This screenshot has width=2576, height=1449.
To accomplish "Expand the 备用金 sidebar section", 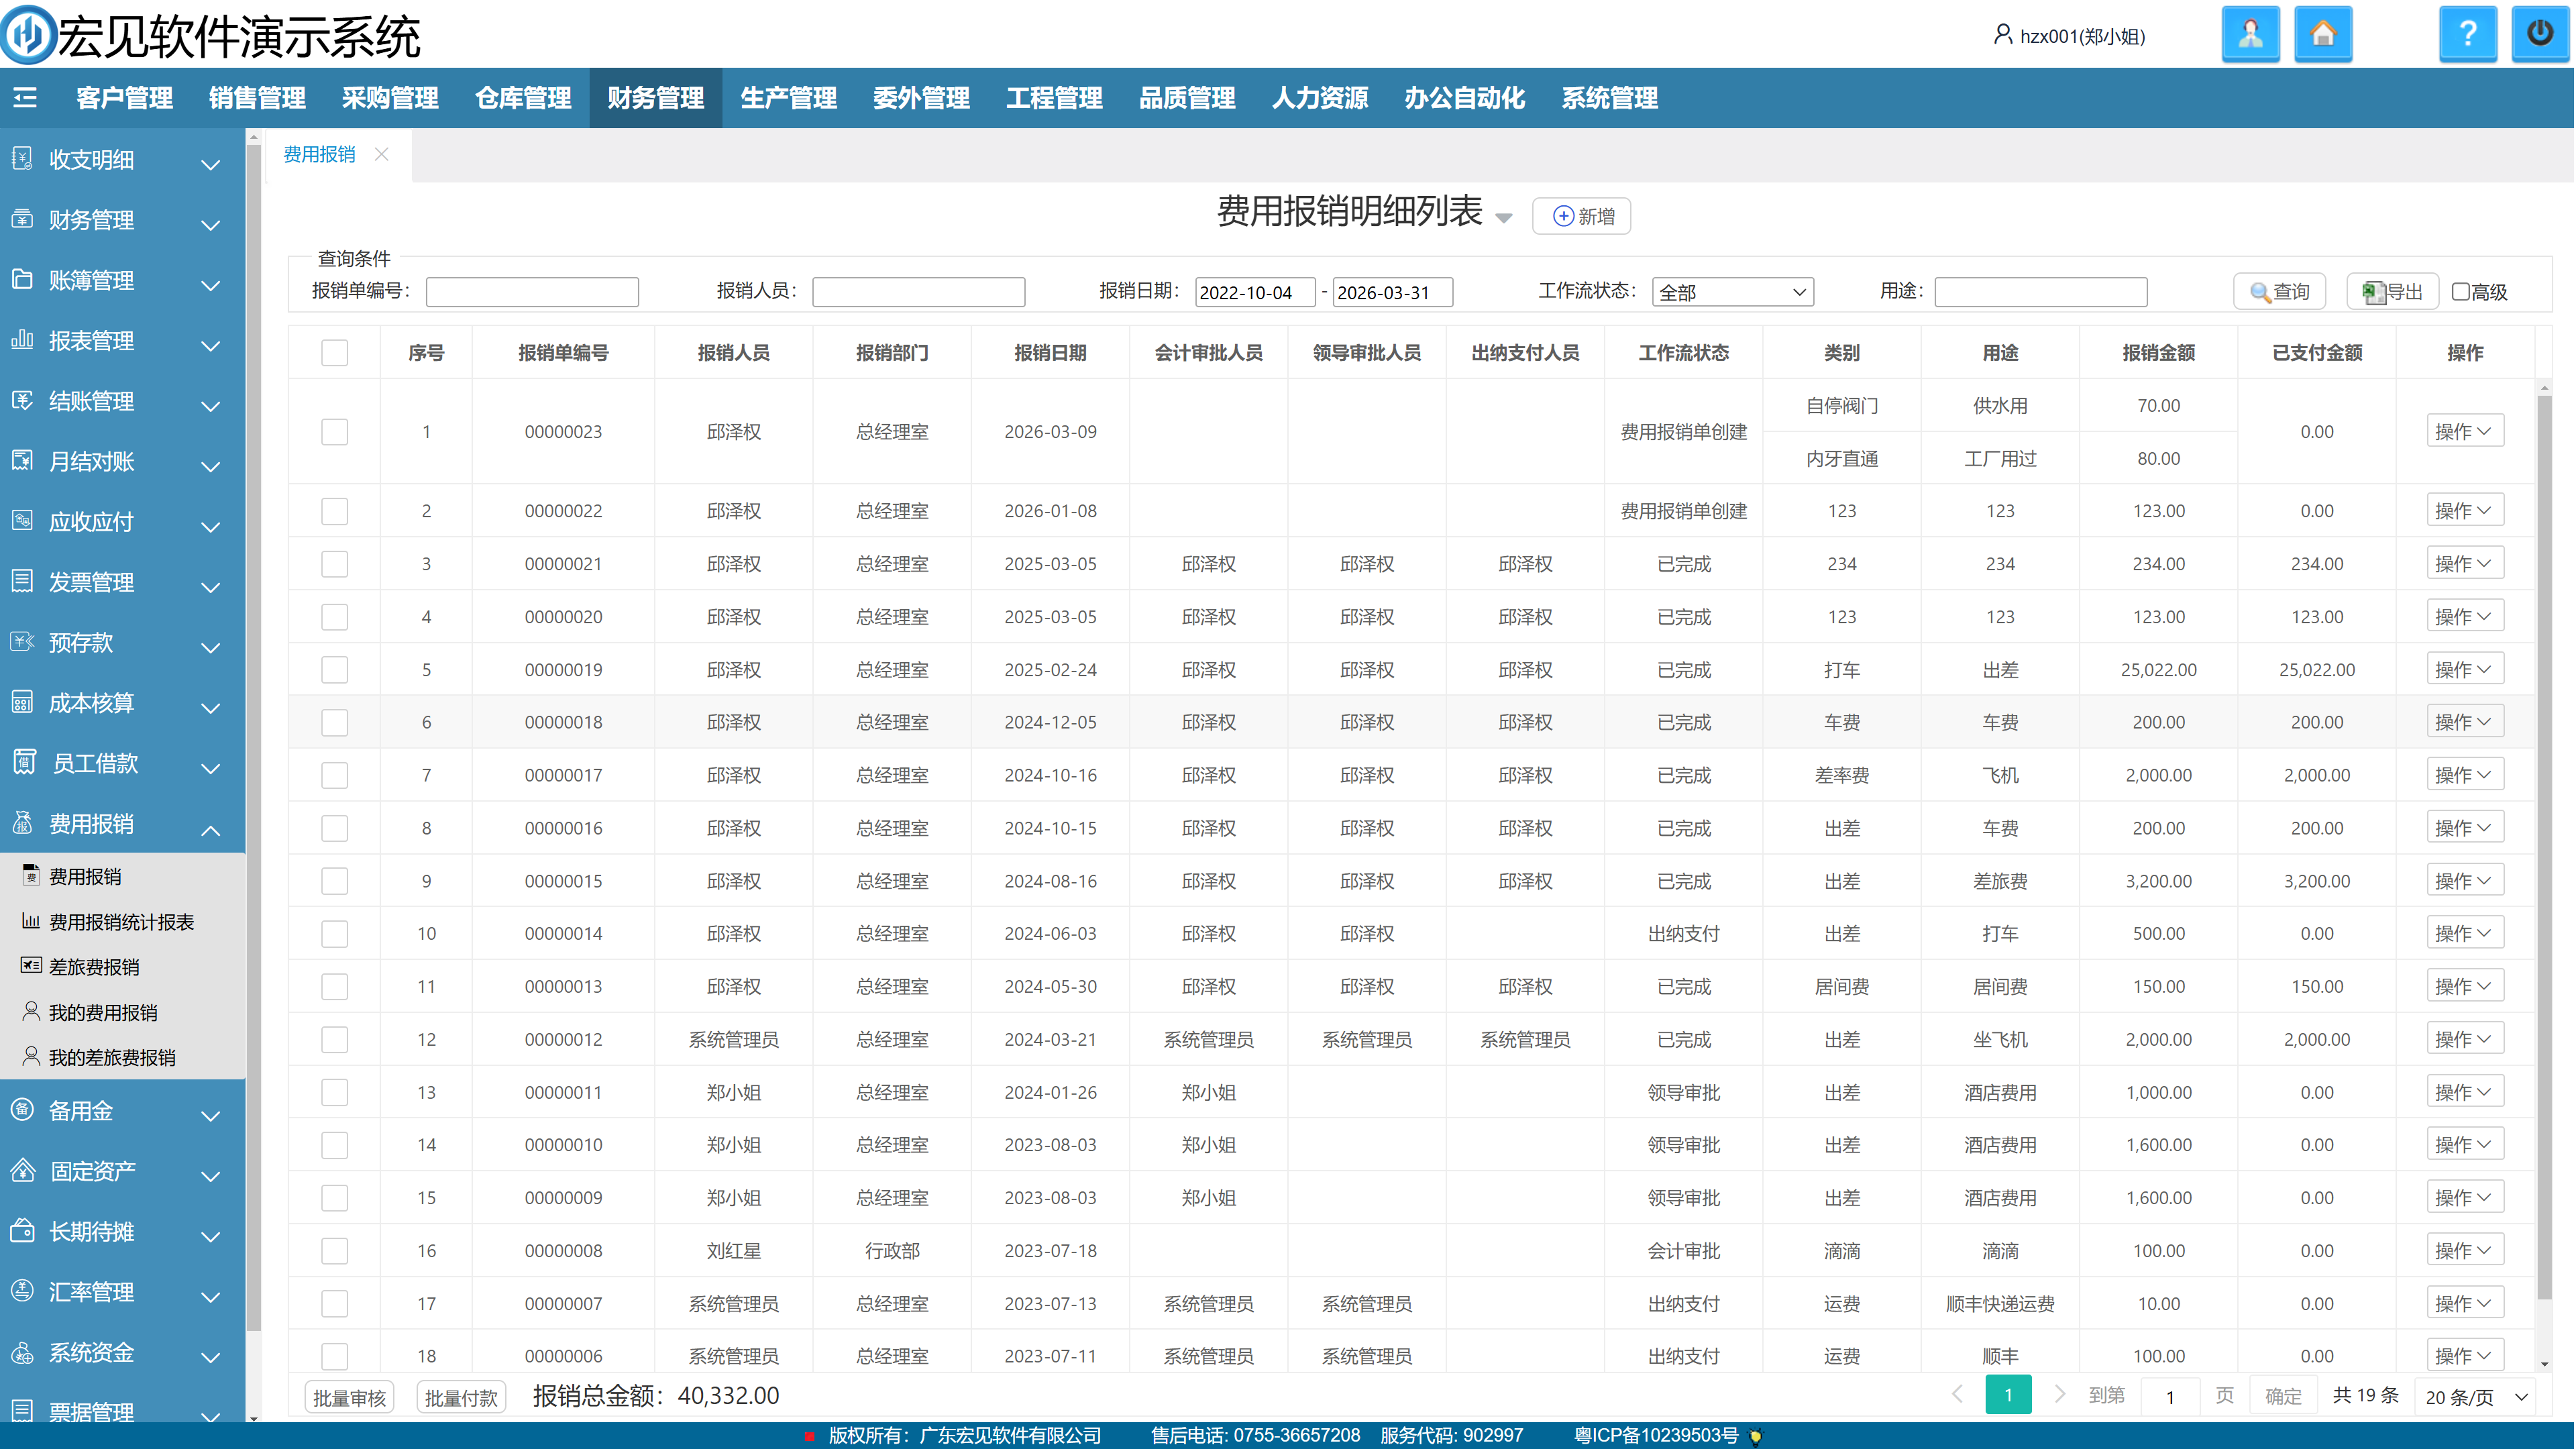I will point(120,1111).
